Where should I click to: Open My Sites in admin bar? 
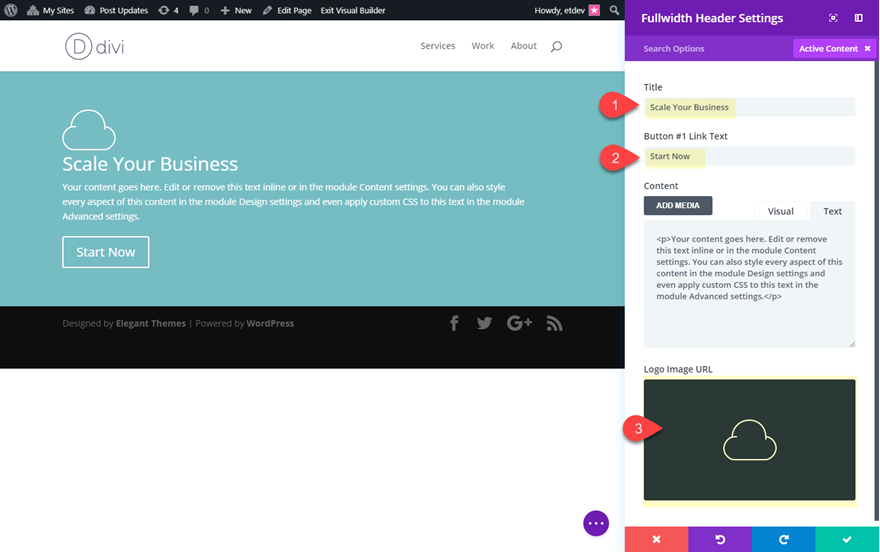[51, 10]
